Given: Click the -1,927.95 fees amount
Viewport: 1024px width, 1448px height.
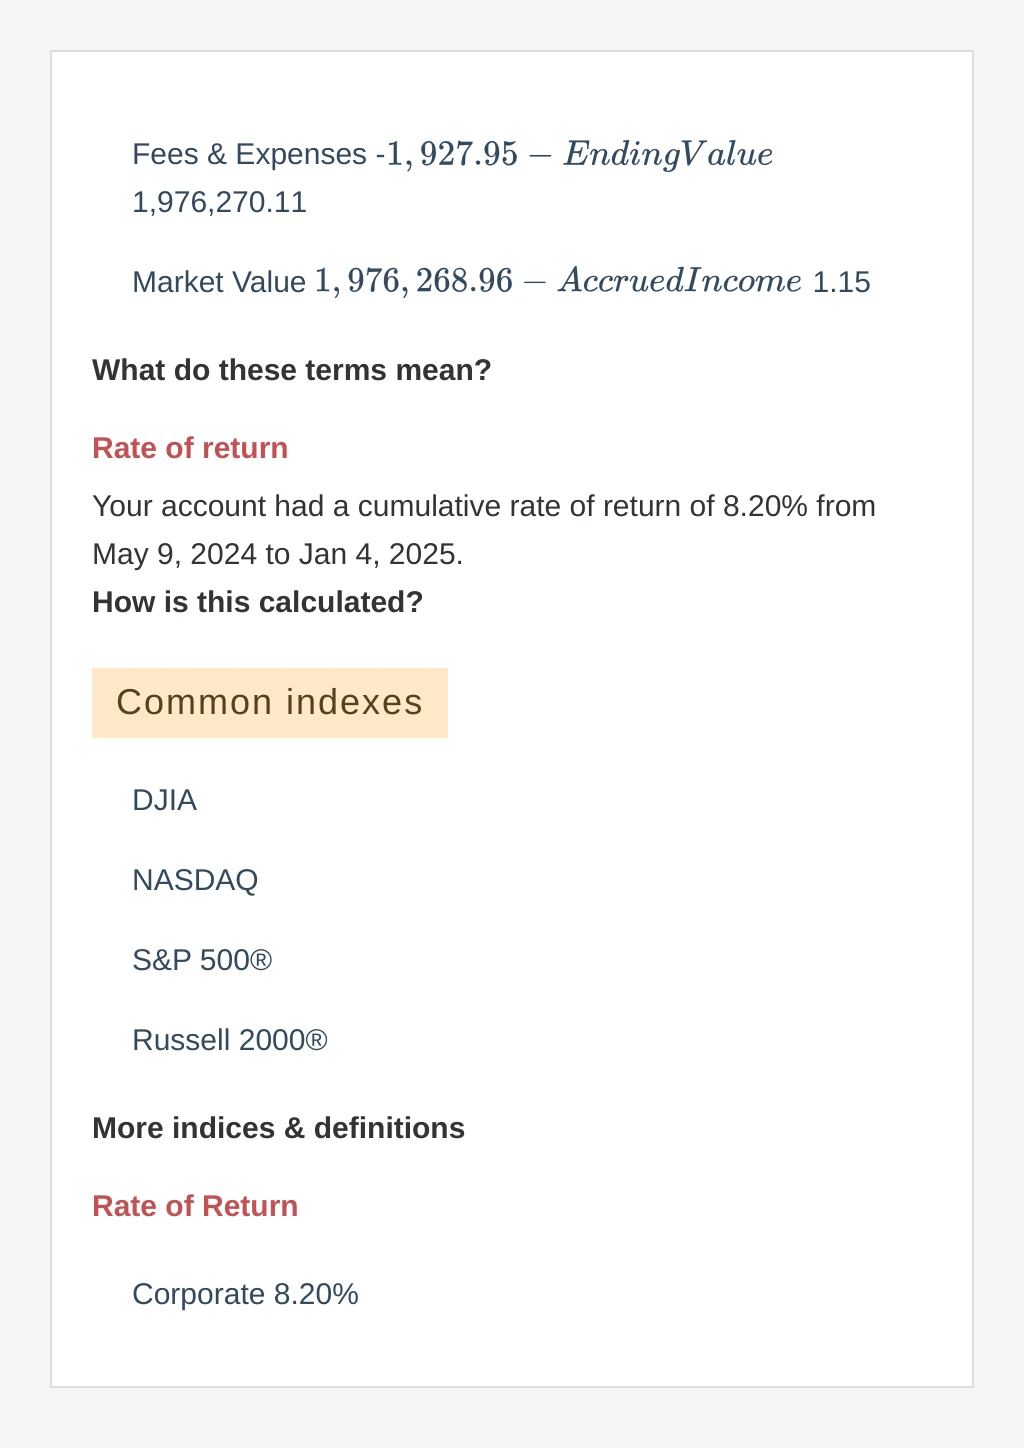Looking at the screenshot, I should pos(449,154).
